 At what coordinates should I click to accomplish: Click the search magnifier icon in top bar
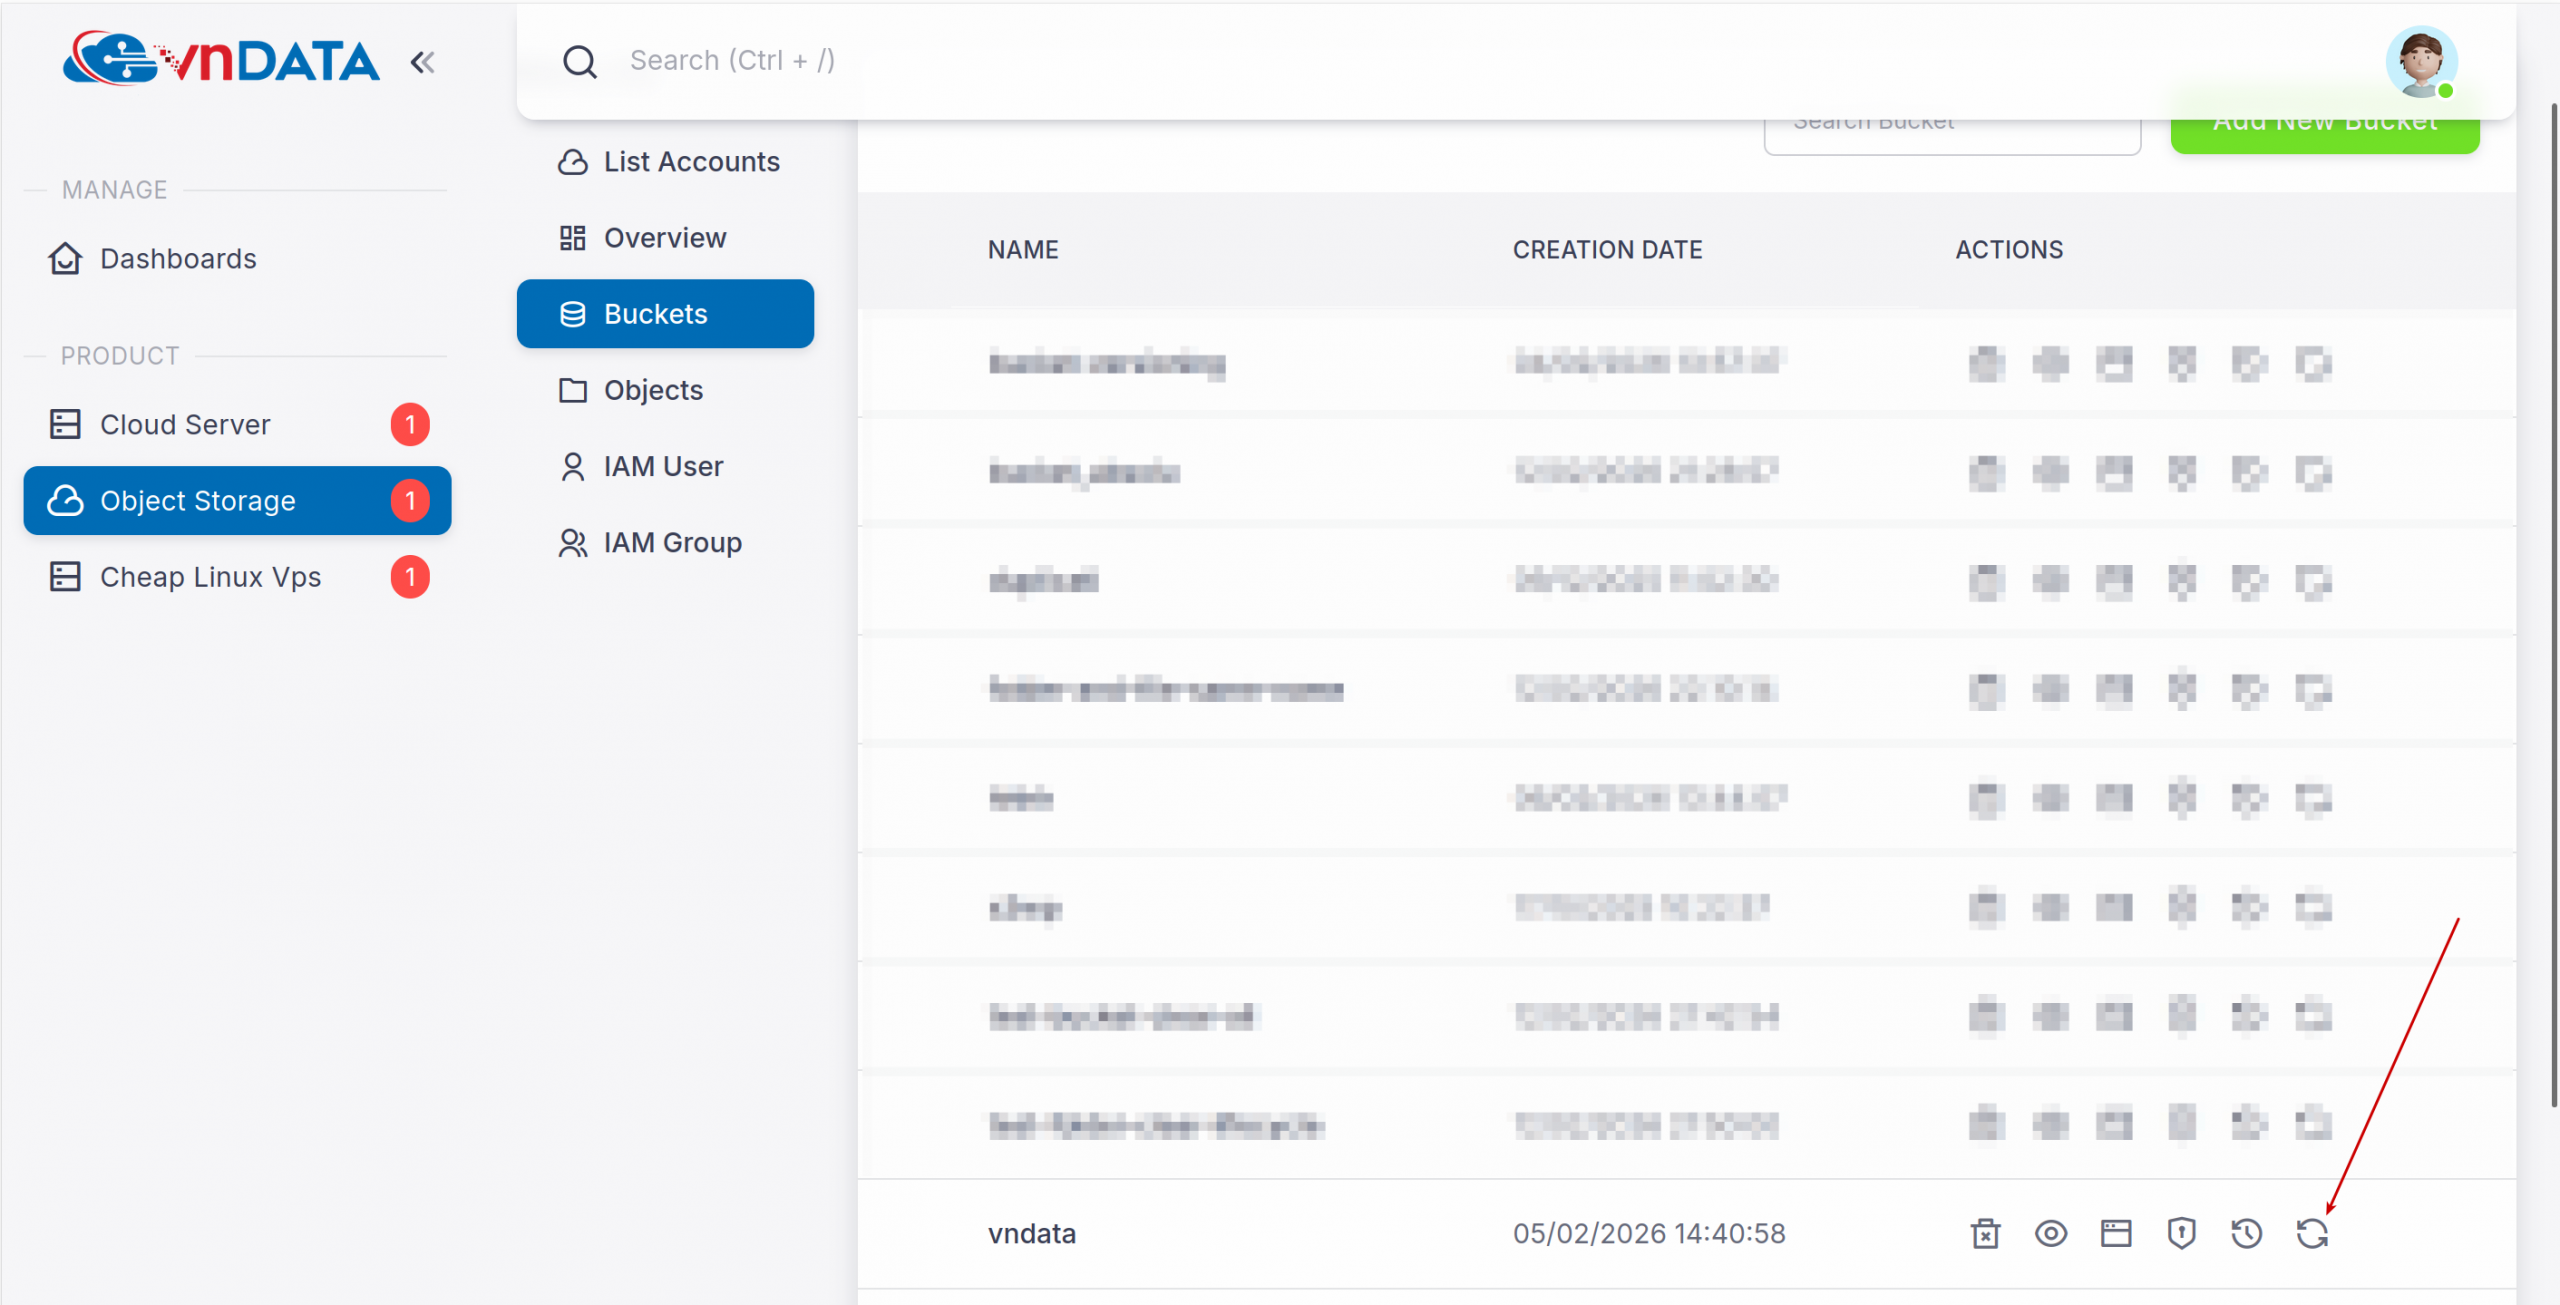pos(580,60)
